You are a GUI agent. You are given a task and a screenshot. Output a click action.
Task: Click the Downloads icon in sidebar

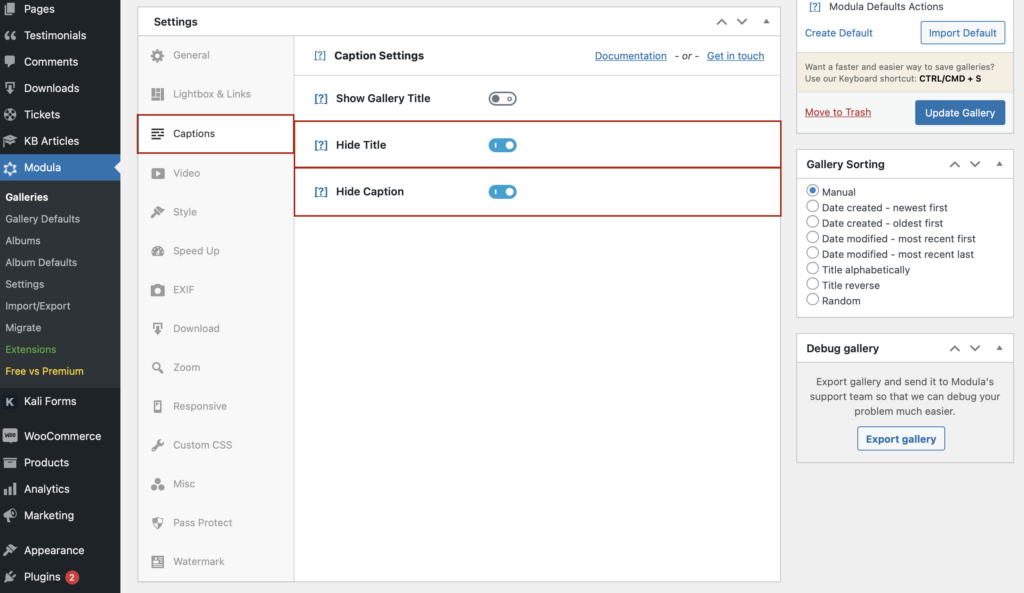(10, 88)
